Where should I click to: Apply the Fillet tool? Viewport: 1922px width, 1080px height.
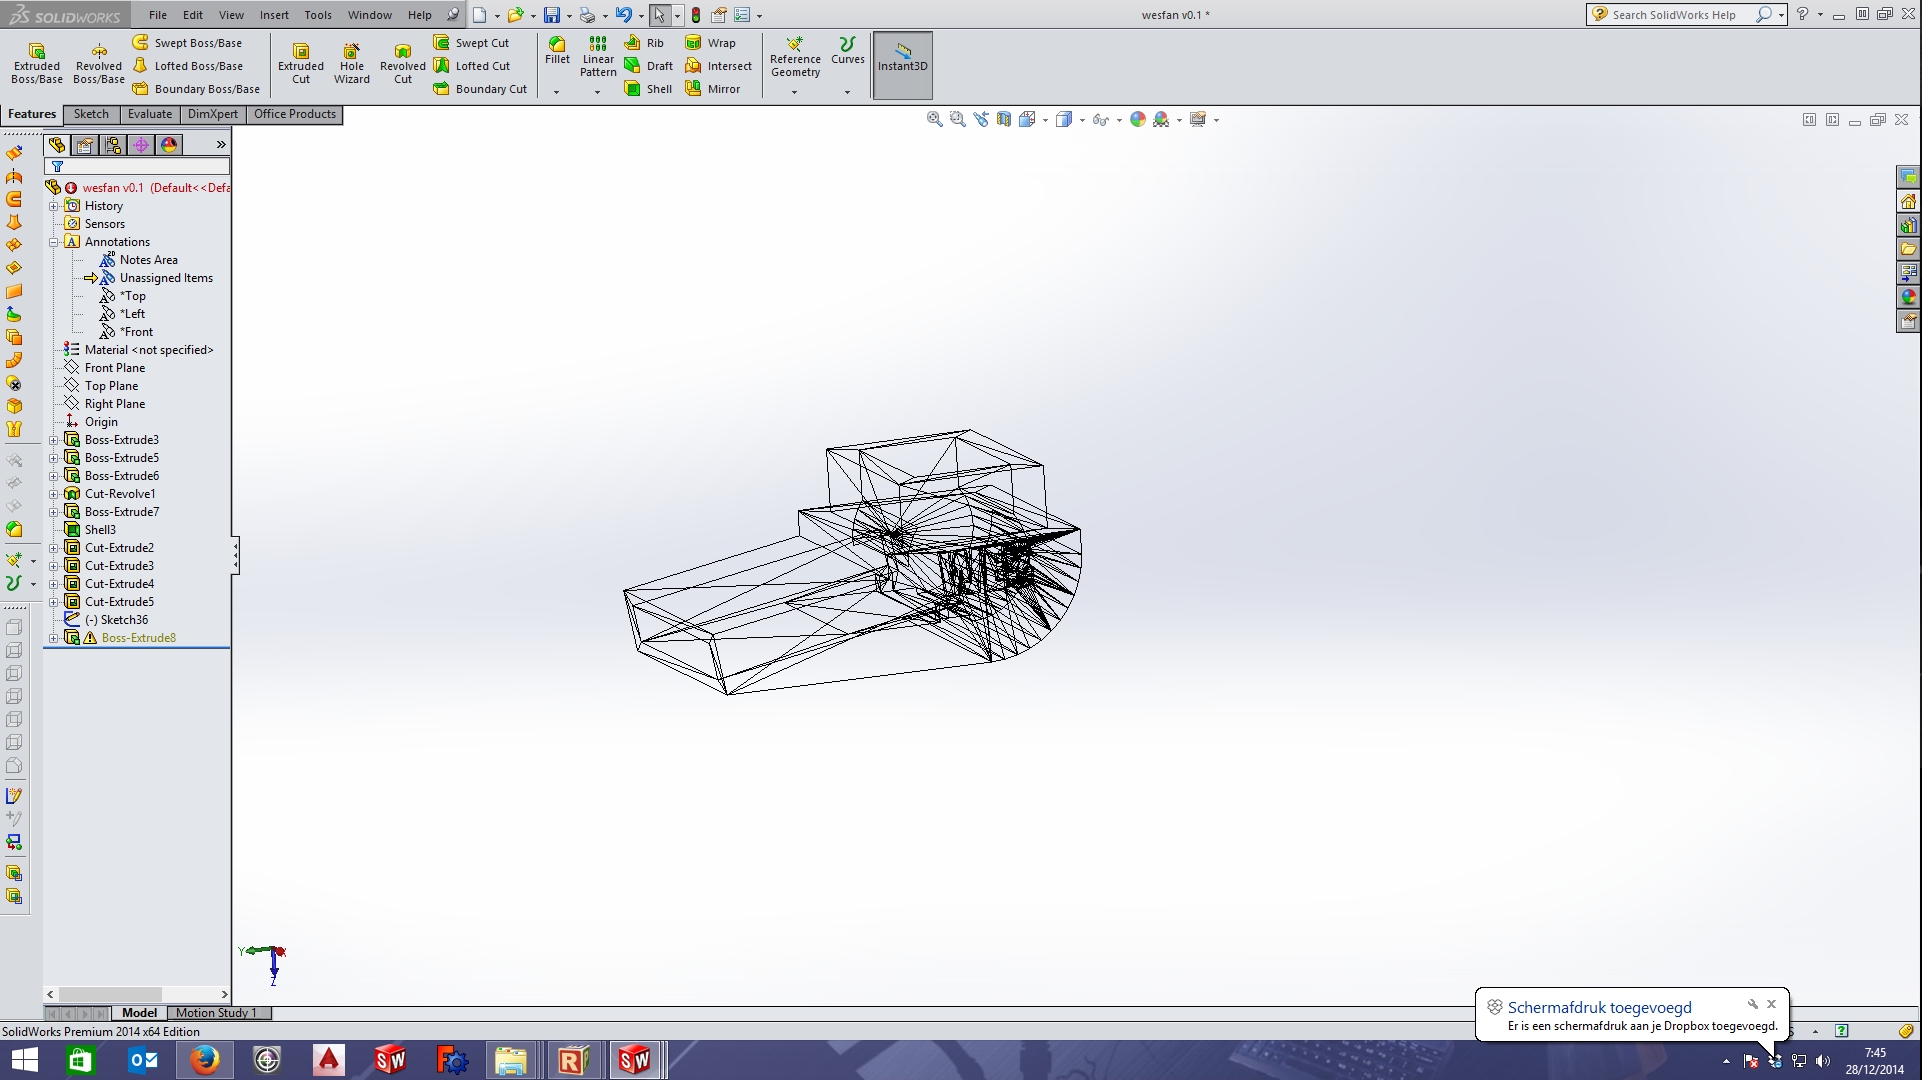(557, 51)
